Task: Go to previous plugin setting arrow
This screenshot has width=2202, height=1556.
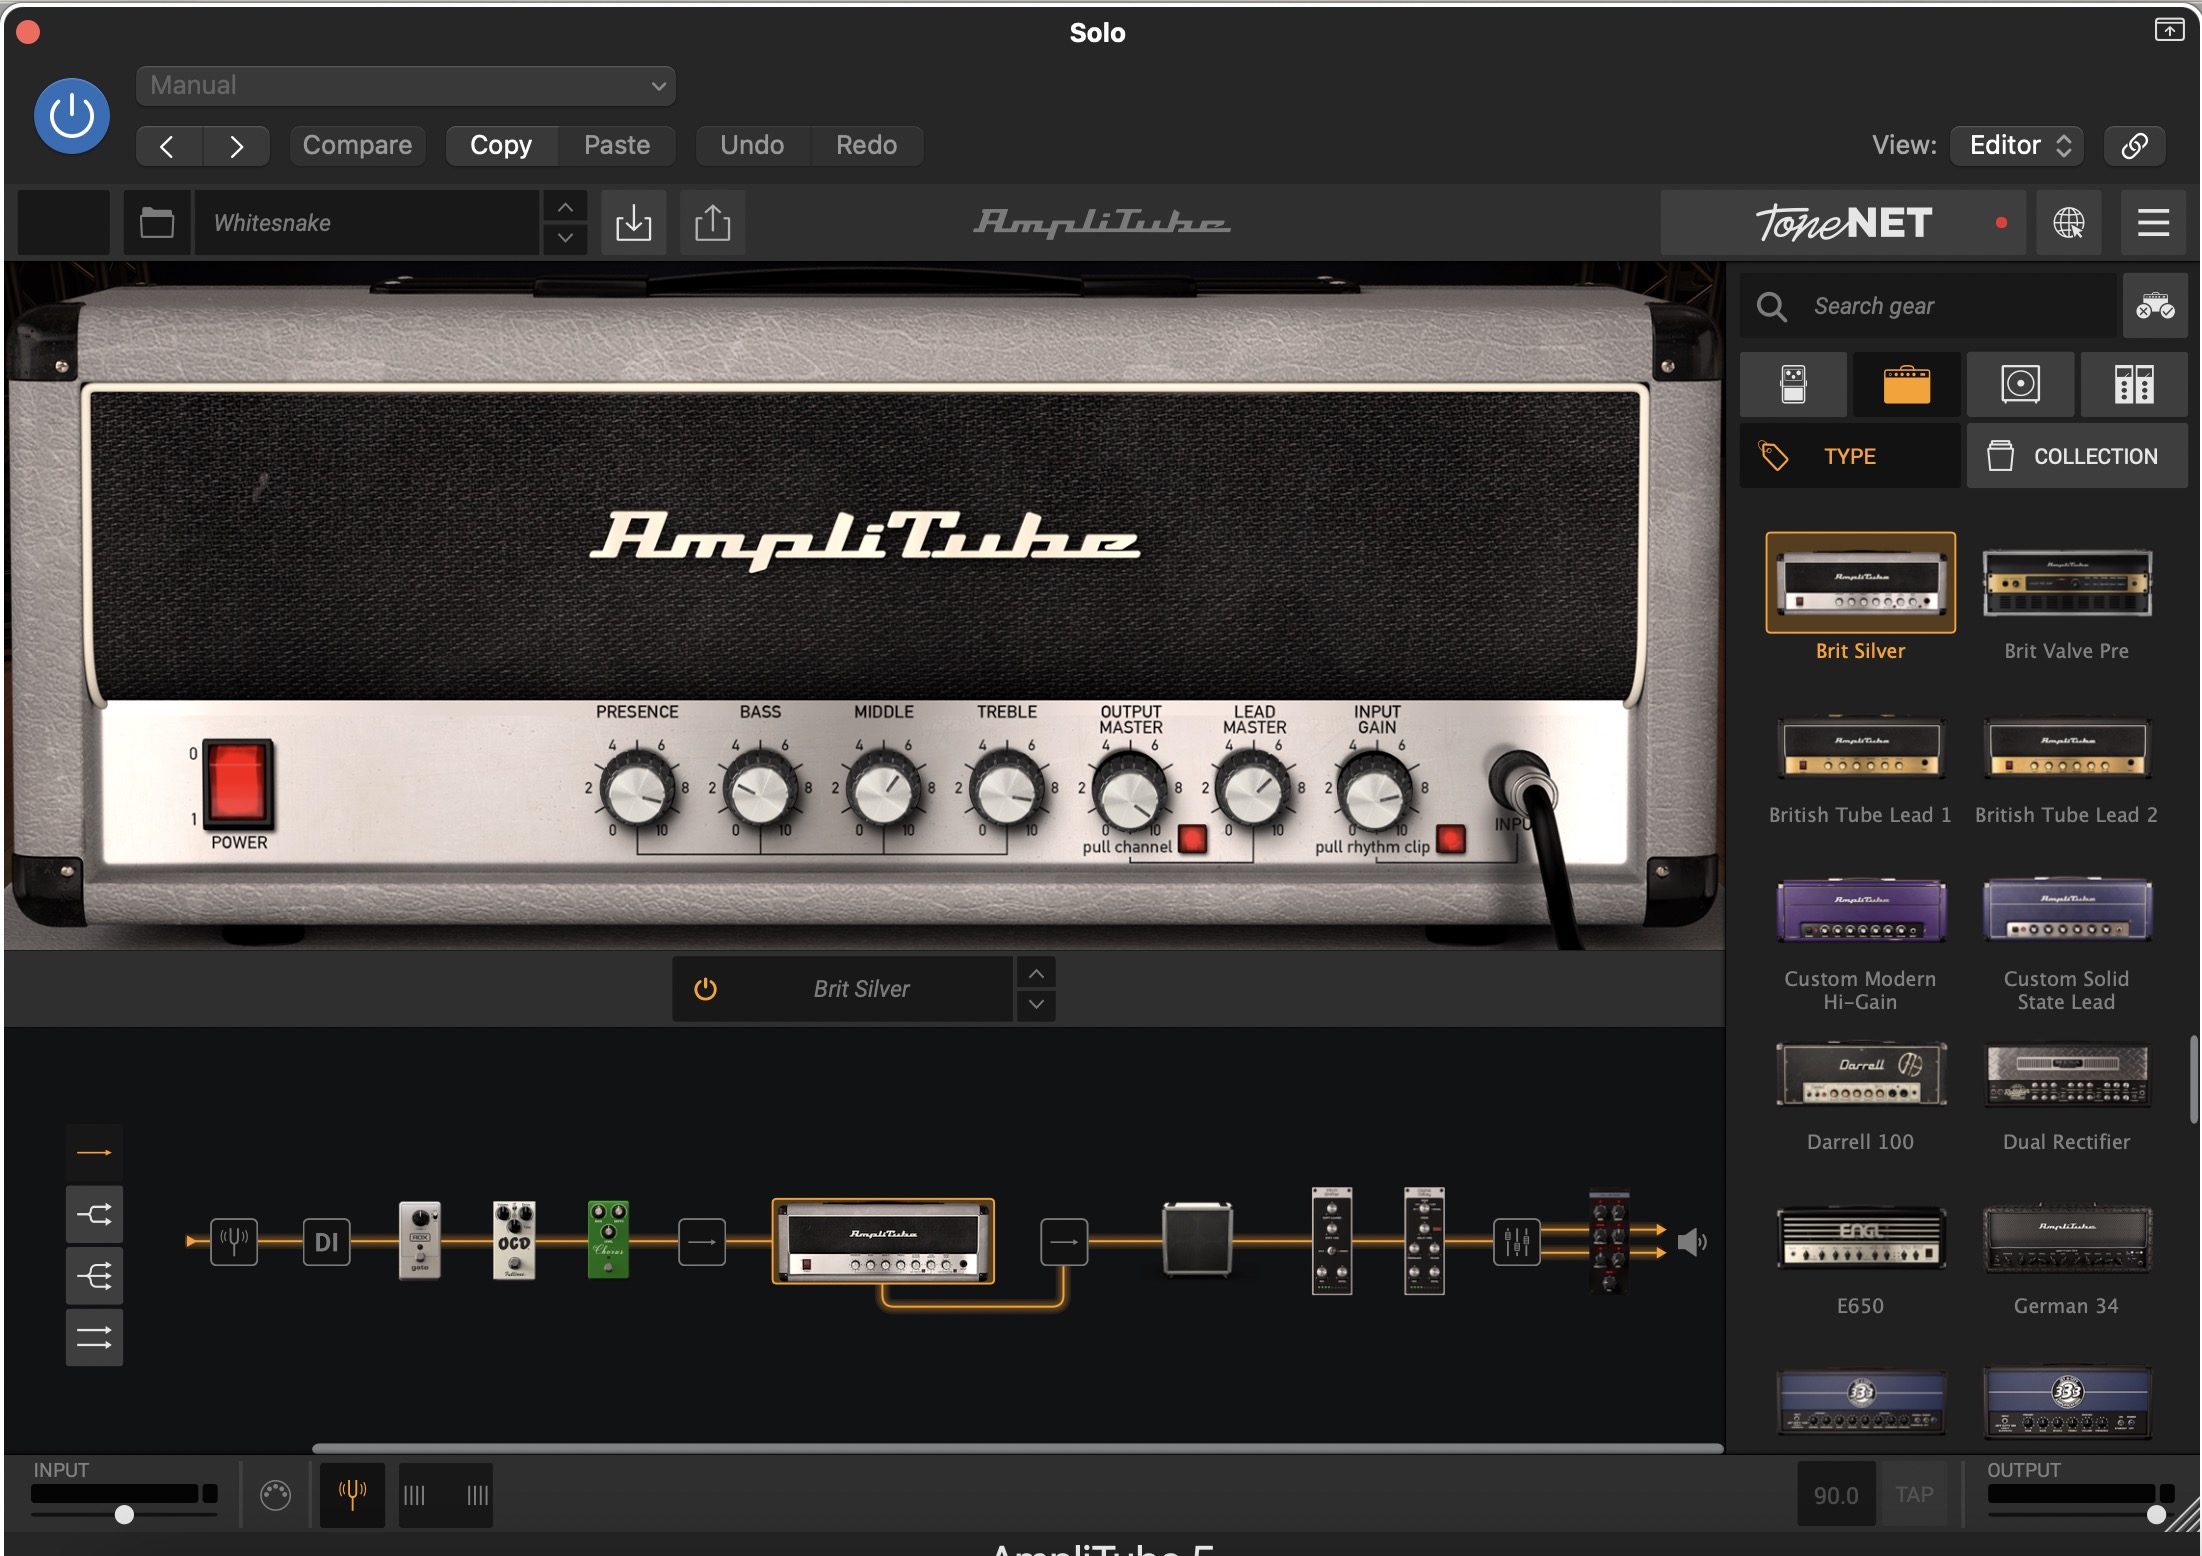Action: coord(168,146)
